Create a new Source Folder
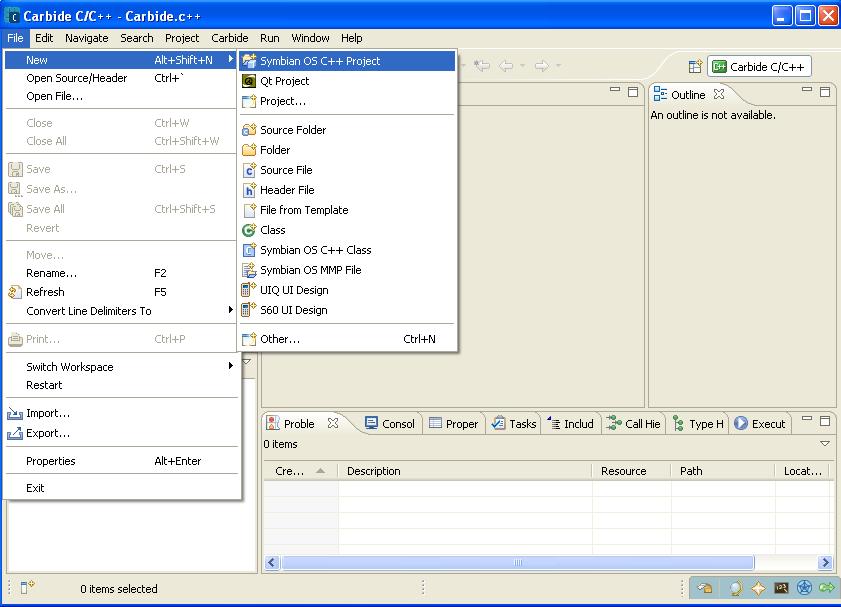Viewport: 841px width, 607px height. [347, 130]
